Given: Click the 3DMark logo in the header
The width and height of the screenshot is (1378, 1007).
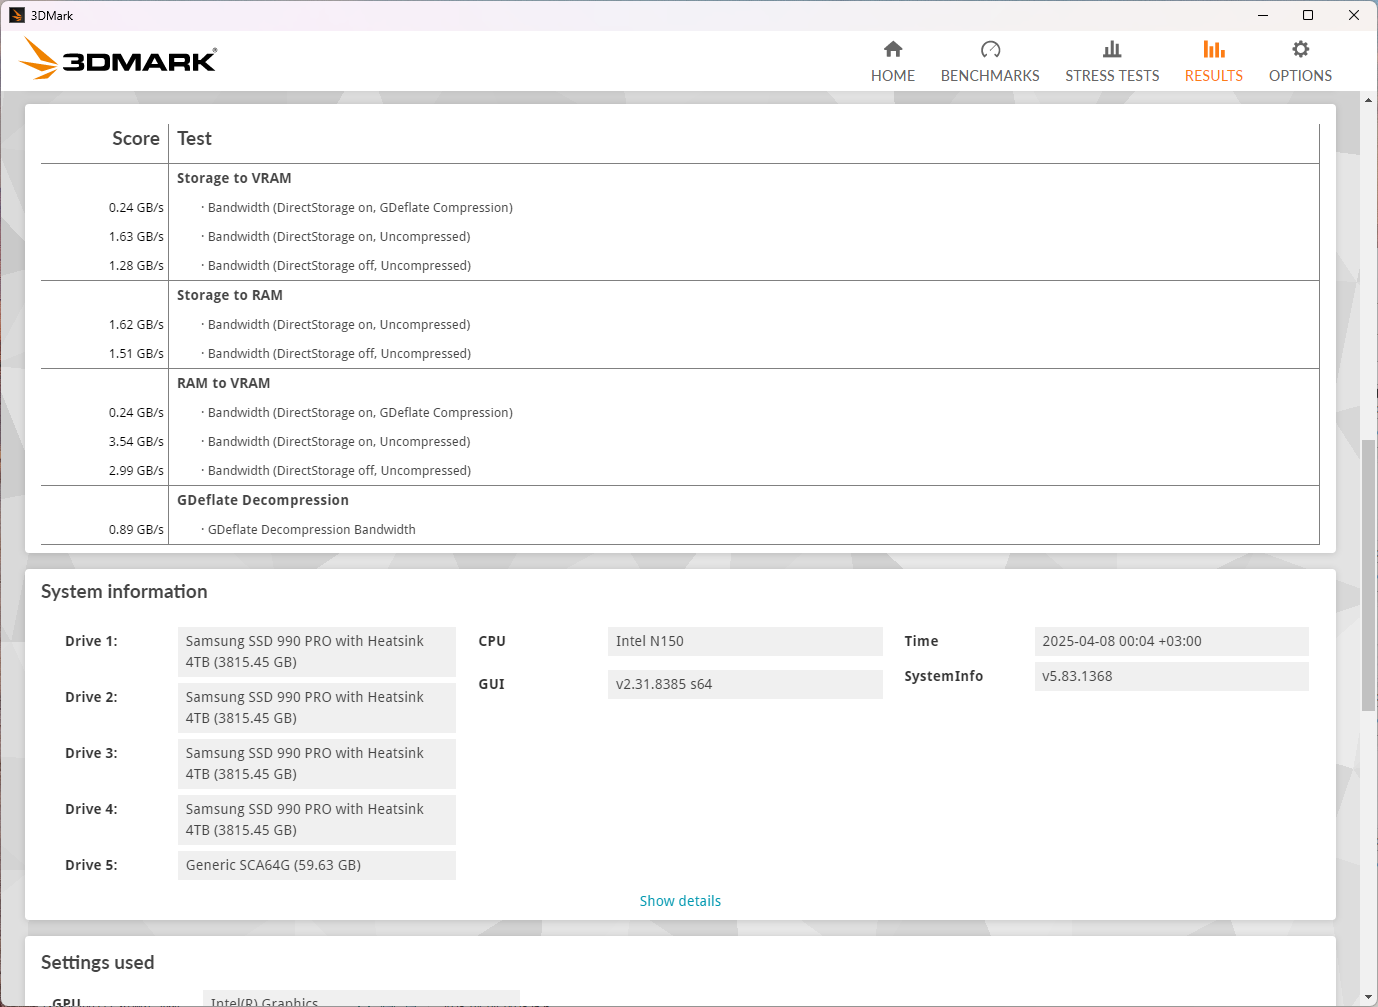Looking at the screenshot, I should tap(118, 60).
